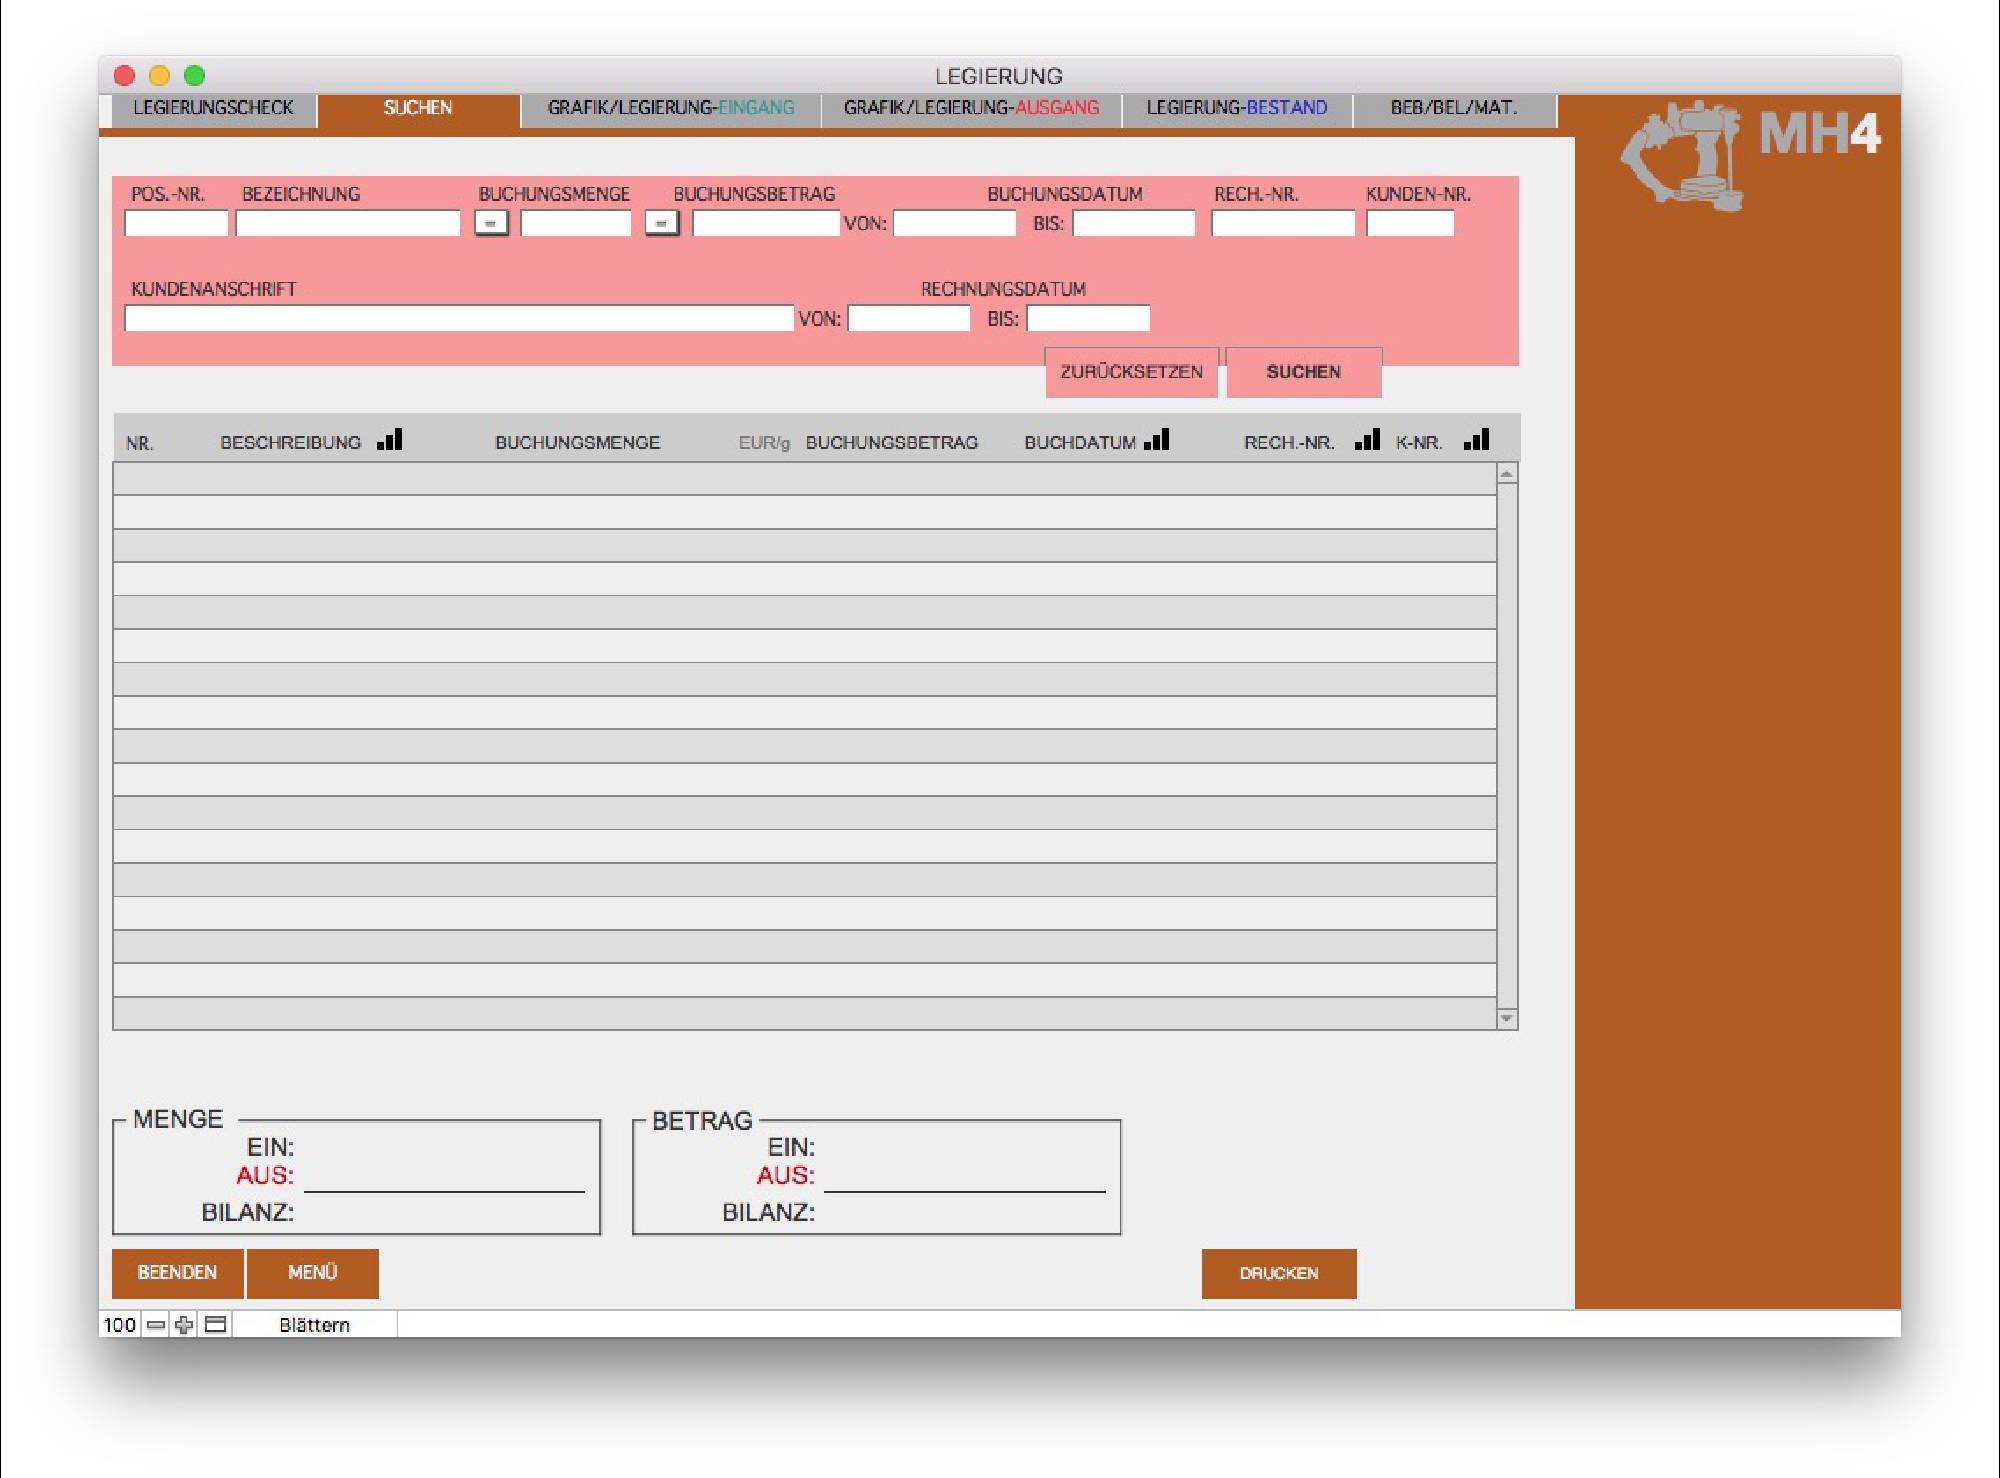Open the Buchungsbetrag comparison operator selector
This screenshot has height=1478, width=2000.
(662, 223)
